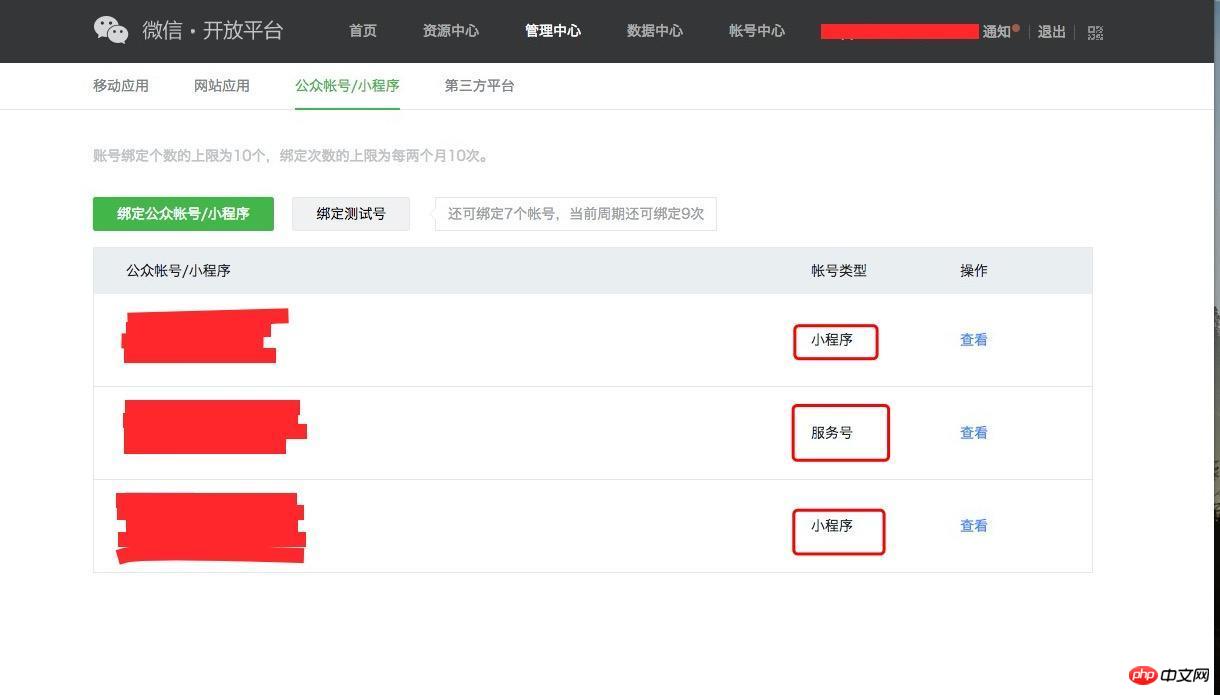Click the WeChat Open Platform logo icon
Viewport: 1220px width, 695px height.
110,30
